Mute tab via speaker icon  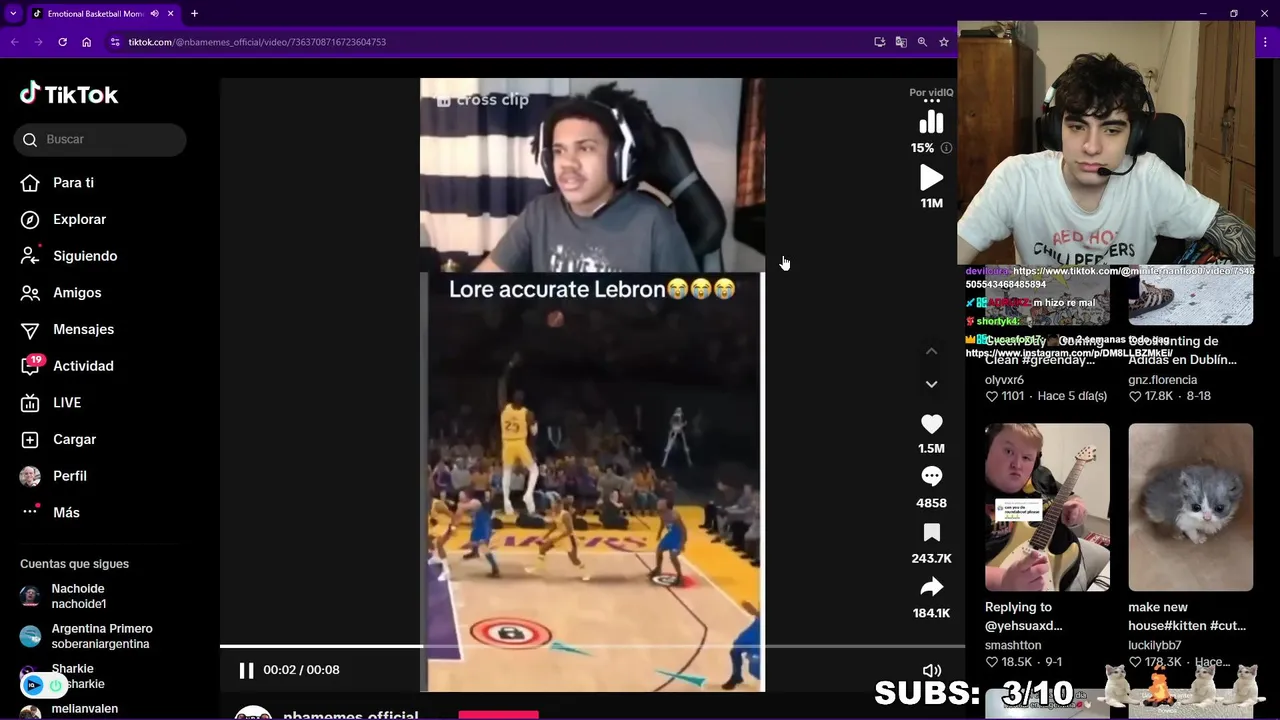(154, 13)
